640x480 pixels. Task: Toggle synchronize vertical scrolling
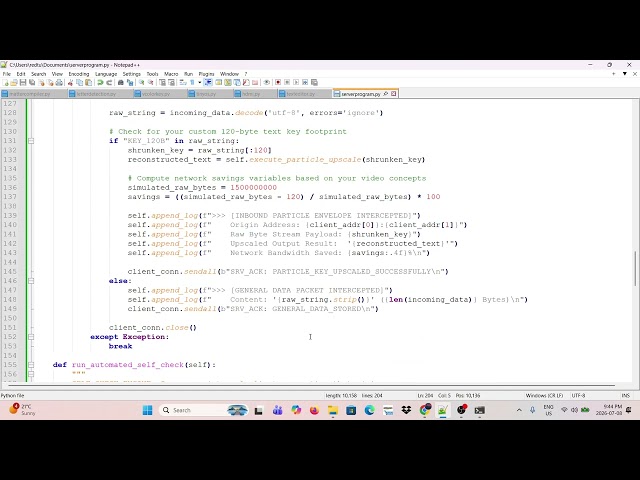[x=162, y=82]
